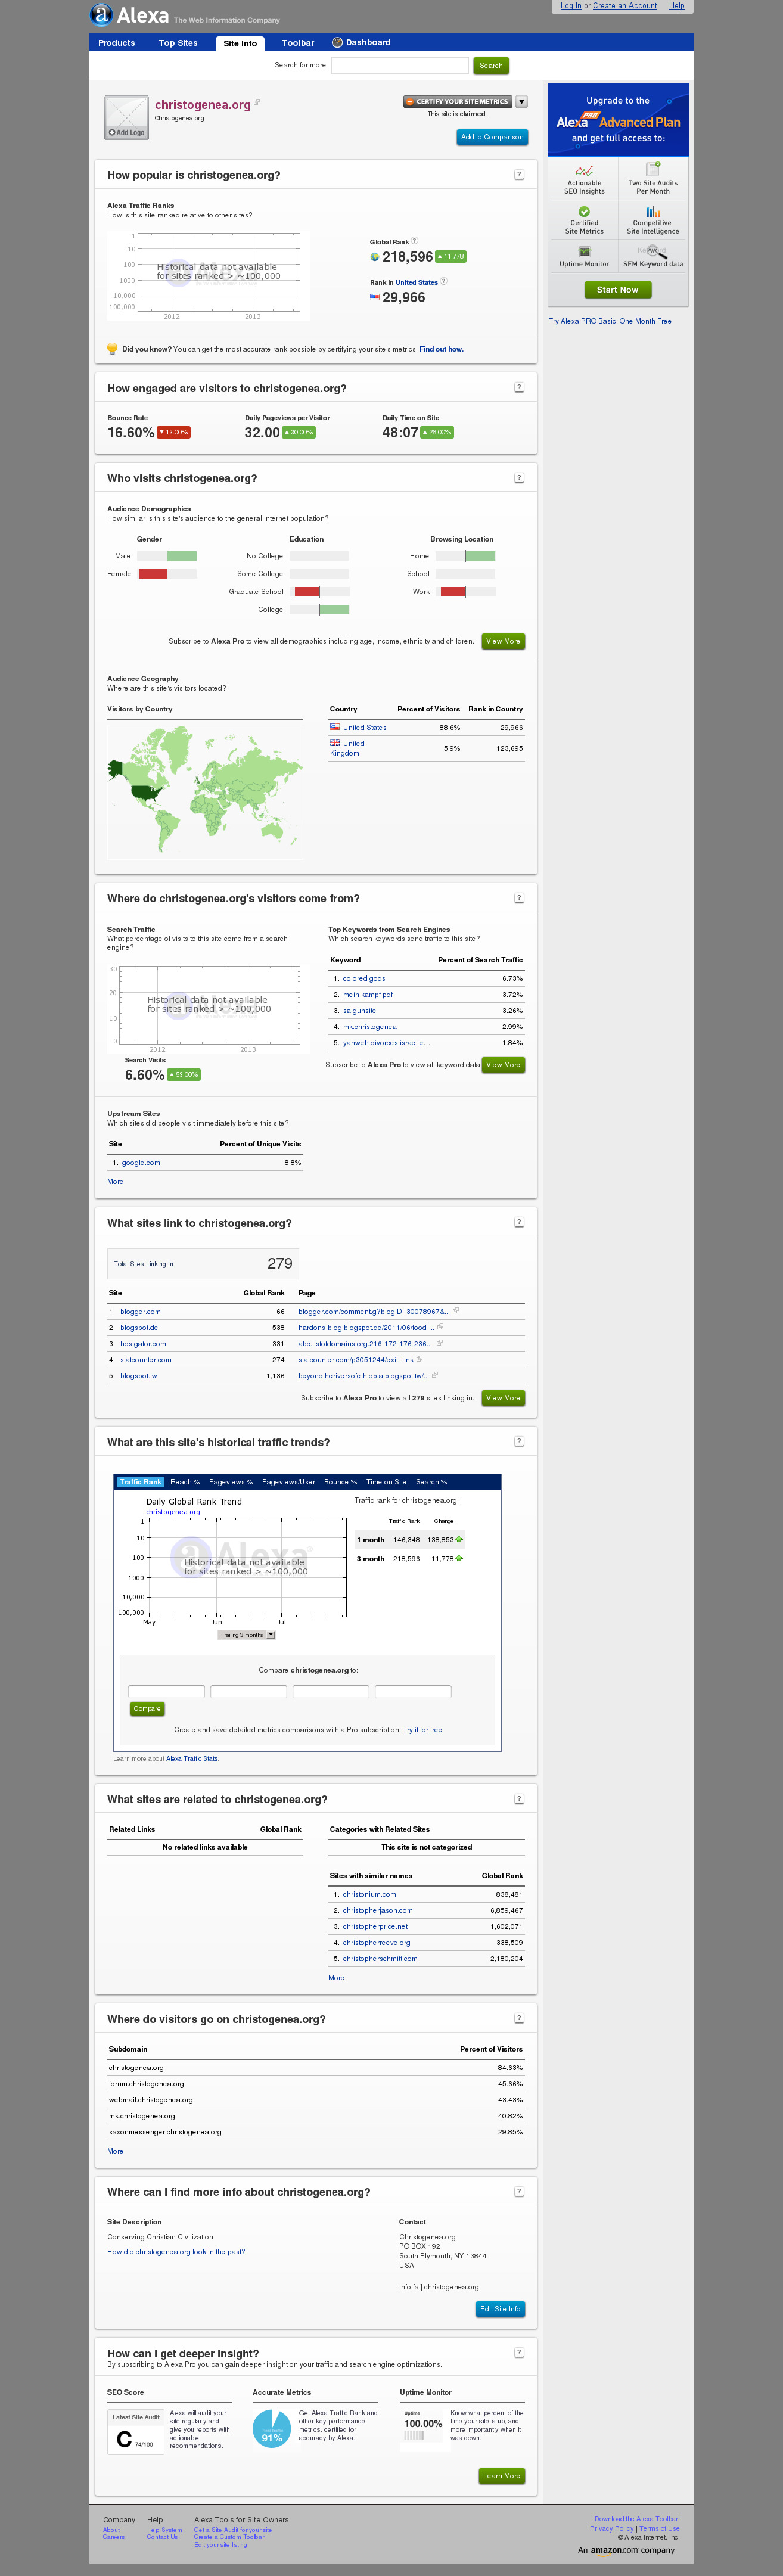This screenshot has height=2576, width=783.
Task: Open 'Try Alexa PRO Basic: One Month Free' link
Action: click(610, 321)
